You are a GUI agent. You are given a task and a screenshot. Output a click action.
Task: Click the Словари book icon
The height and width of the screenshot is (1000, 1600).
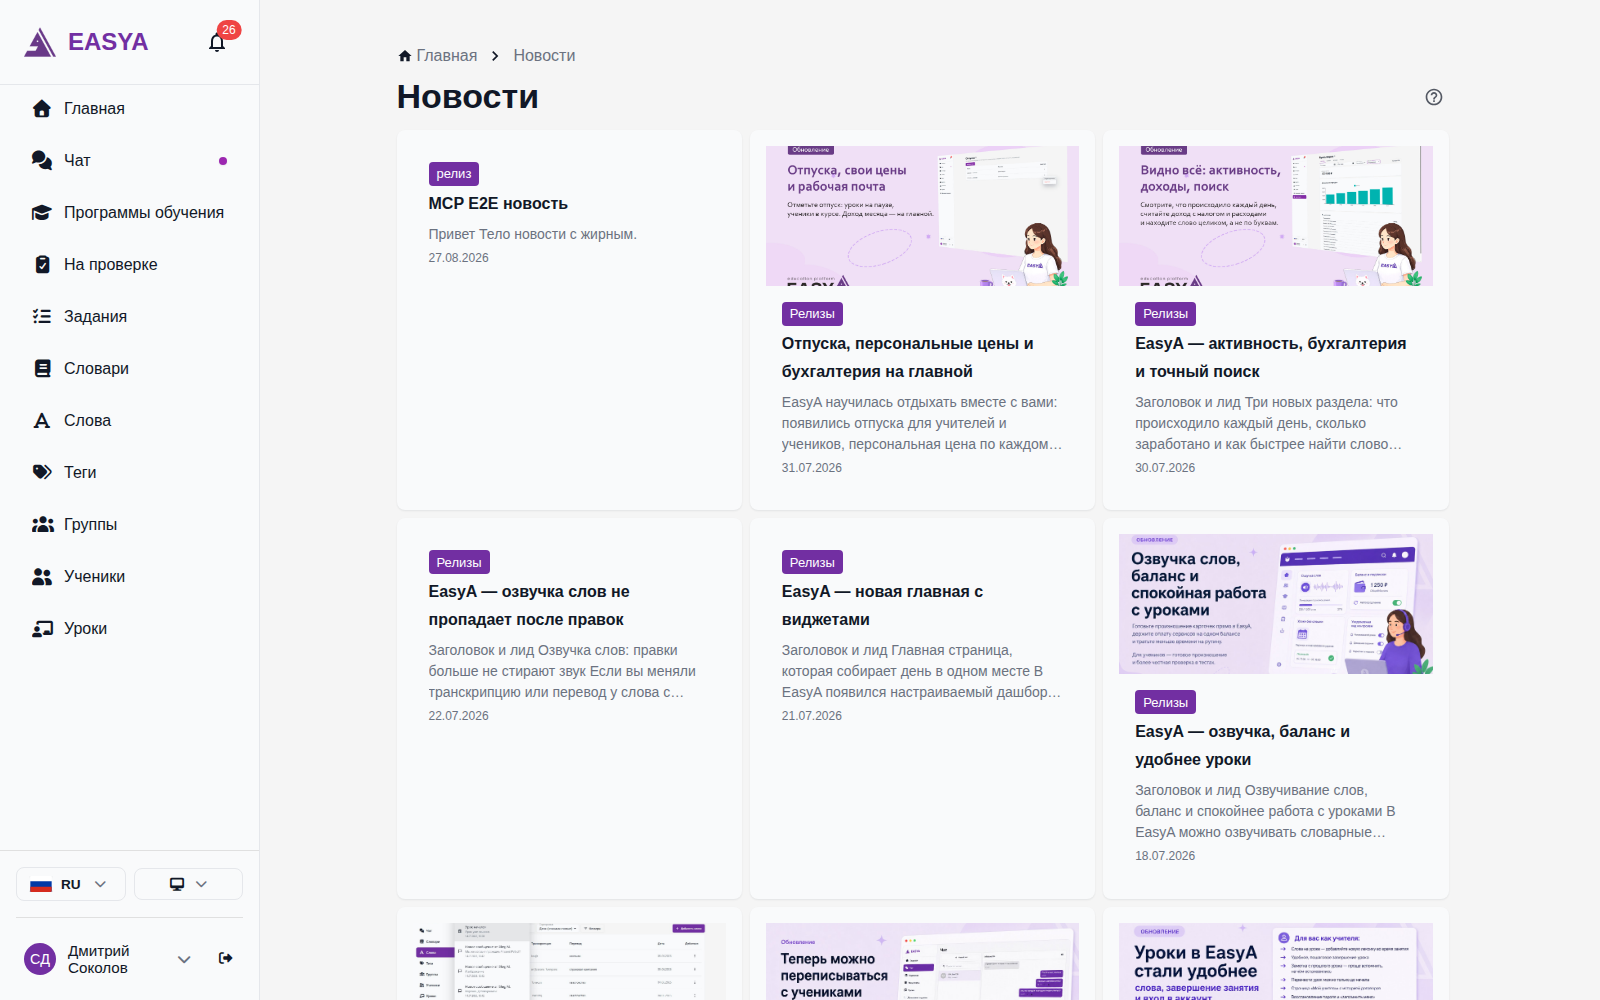42,368
